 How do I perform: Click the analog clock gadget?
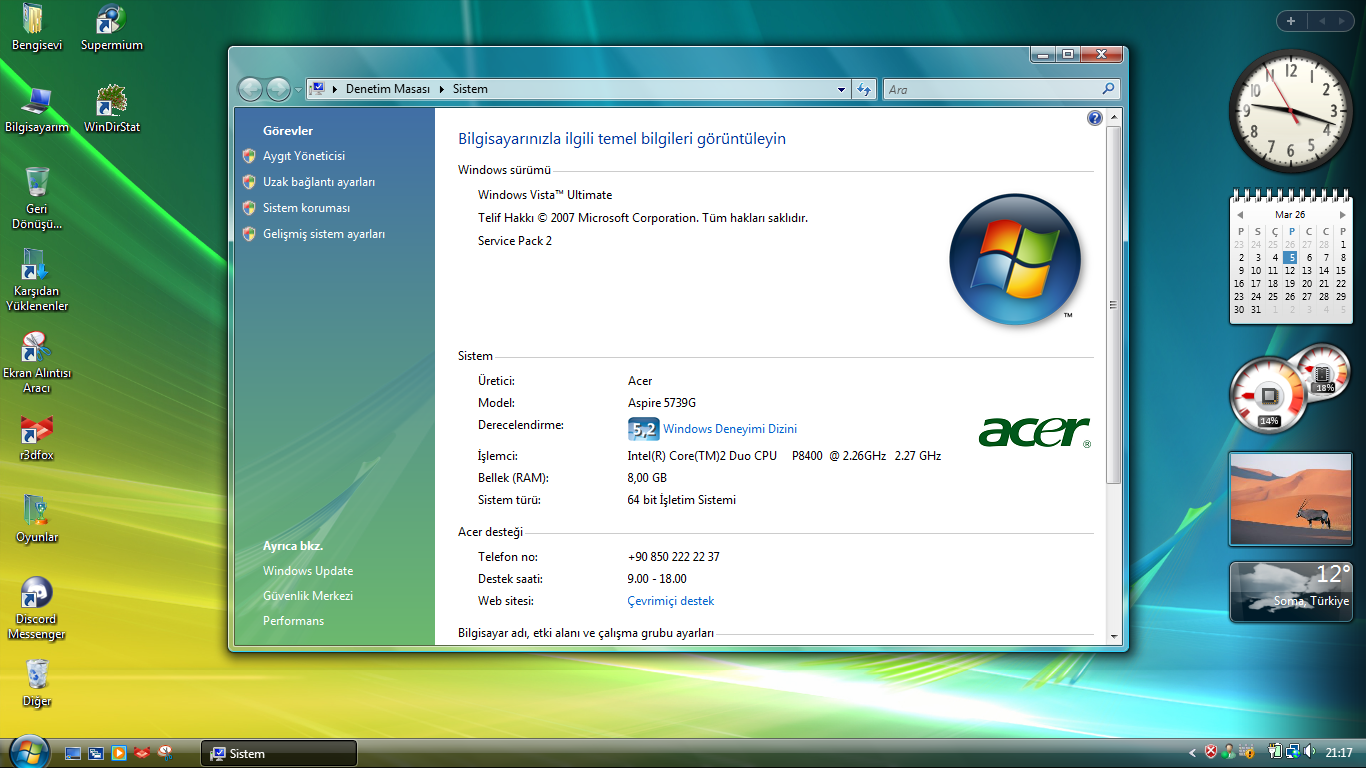coord(1291,111)
